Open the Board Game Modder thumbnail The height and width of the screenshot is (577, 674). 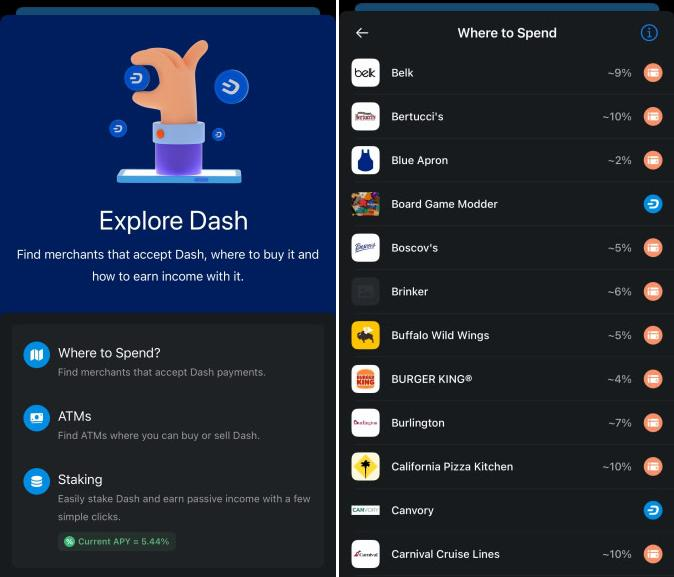pos(365,204)
